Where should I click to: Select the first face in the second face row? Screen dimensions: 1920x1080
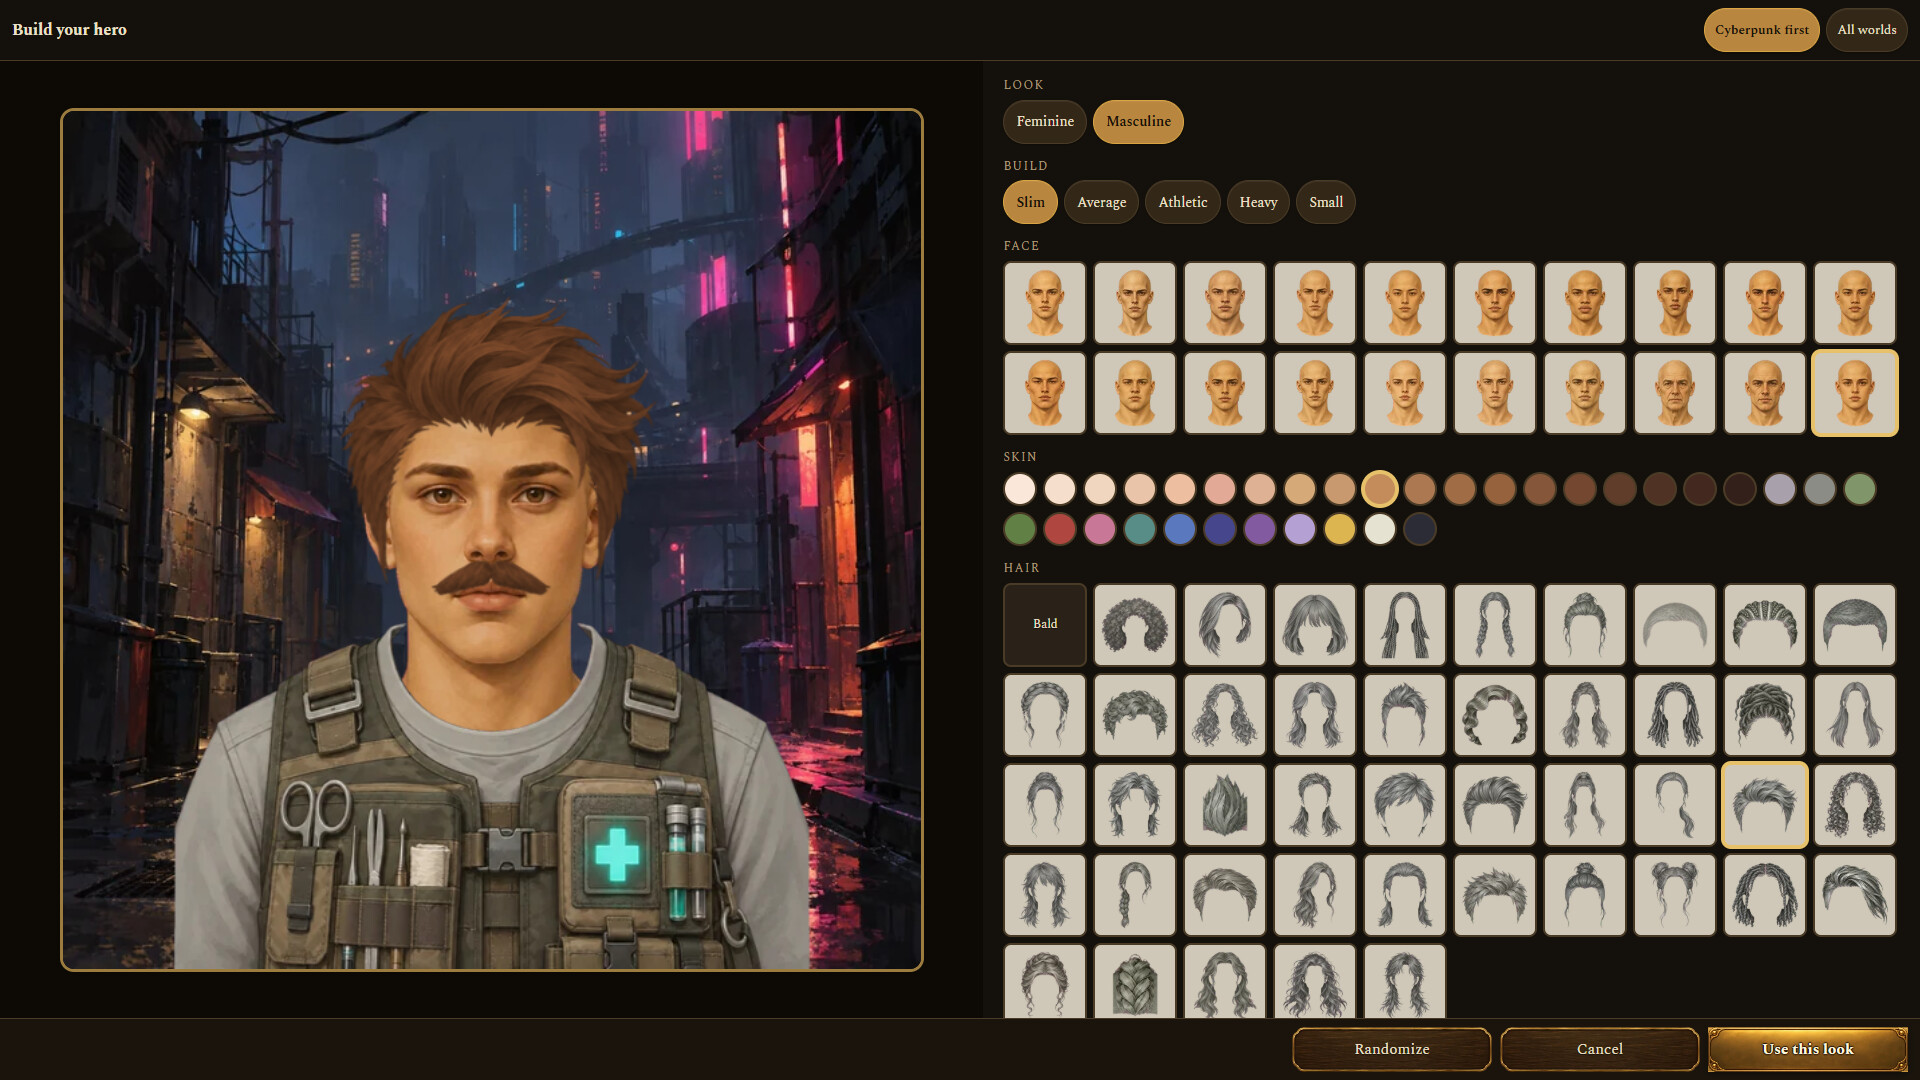click(x=1045, y=393)
